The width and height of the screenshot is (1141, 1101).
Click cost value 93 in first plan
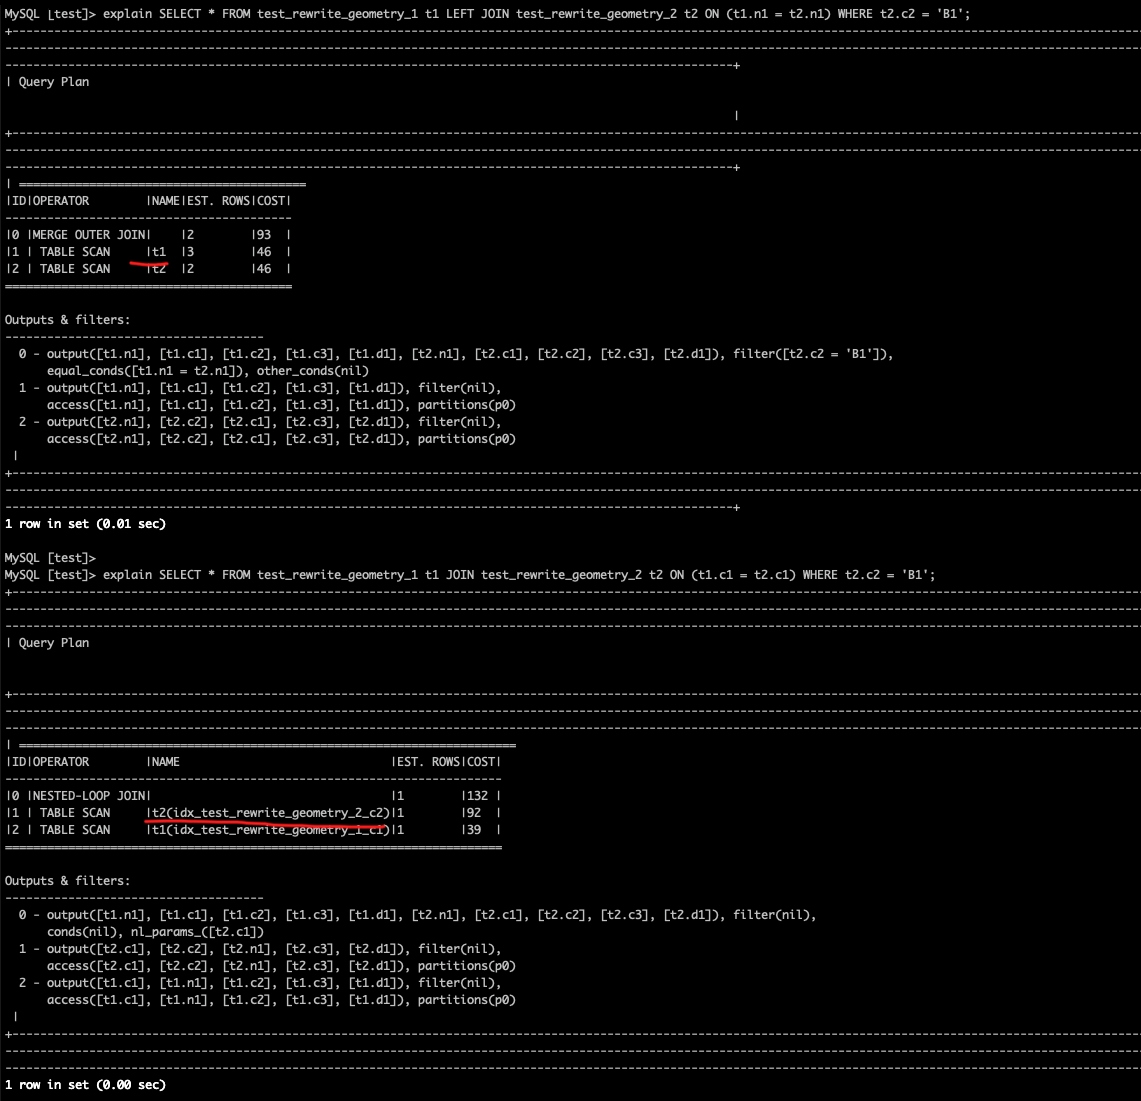[263, 234]
